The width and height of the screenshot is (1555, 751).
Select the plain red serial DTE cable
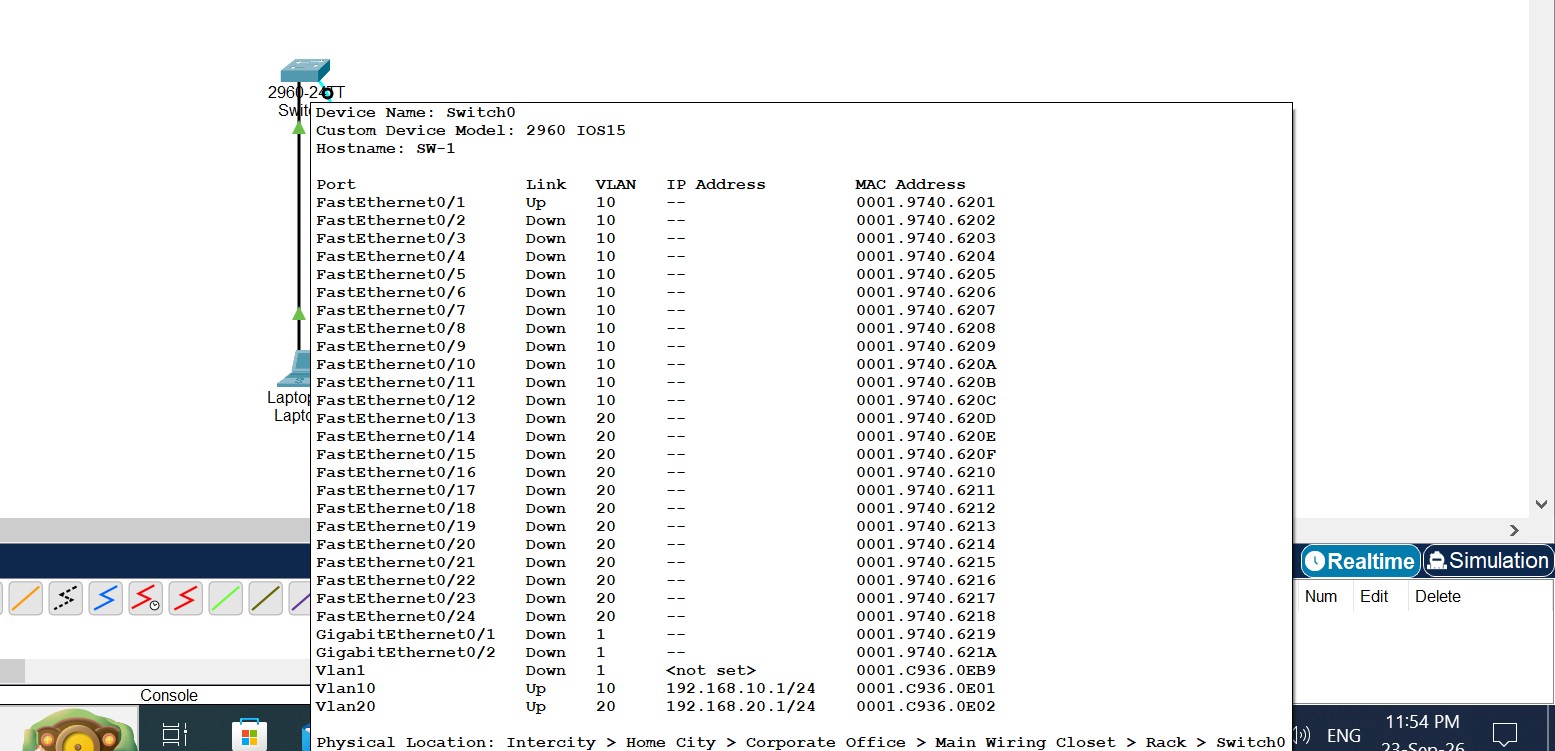(x=185, y=598)
